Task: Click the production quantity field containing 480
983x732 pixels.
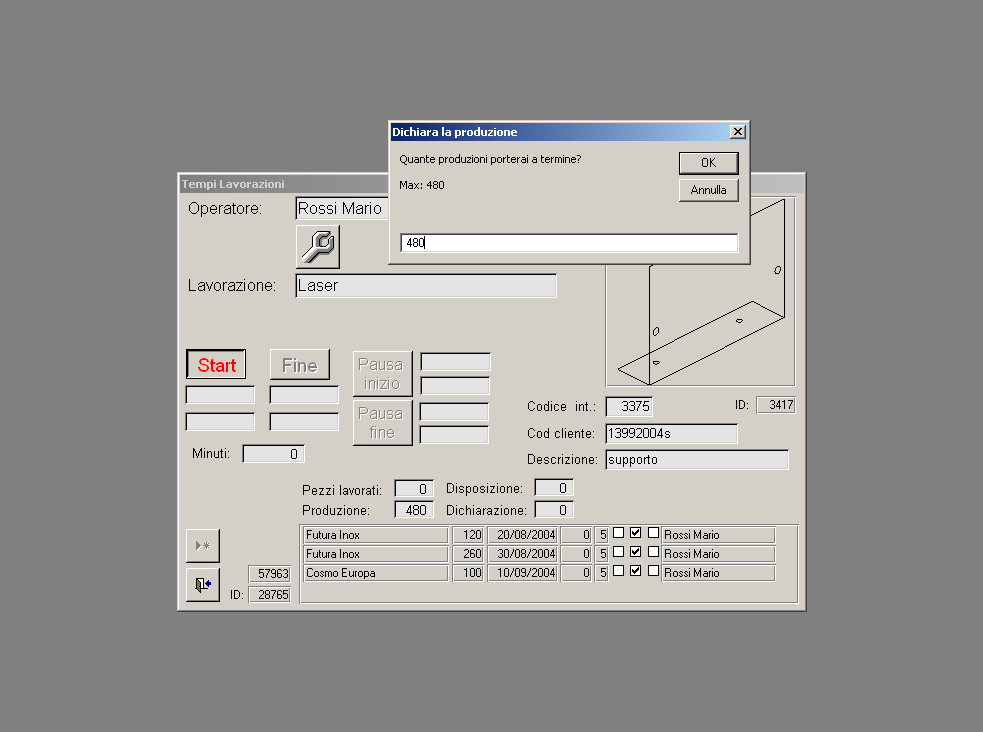Action: (569, 243)
